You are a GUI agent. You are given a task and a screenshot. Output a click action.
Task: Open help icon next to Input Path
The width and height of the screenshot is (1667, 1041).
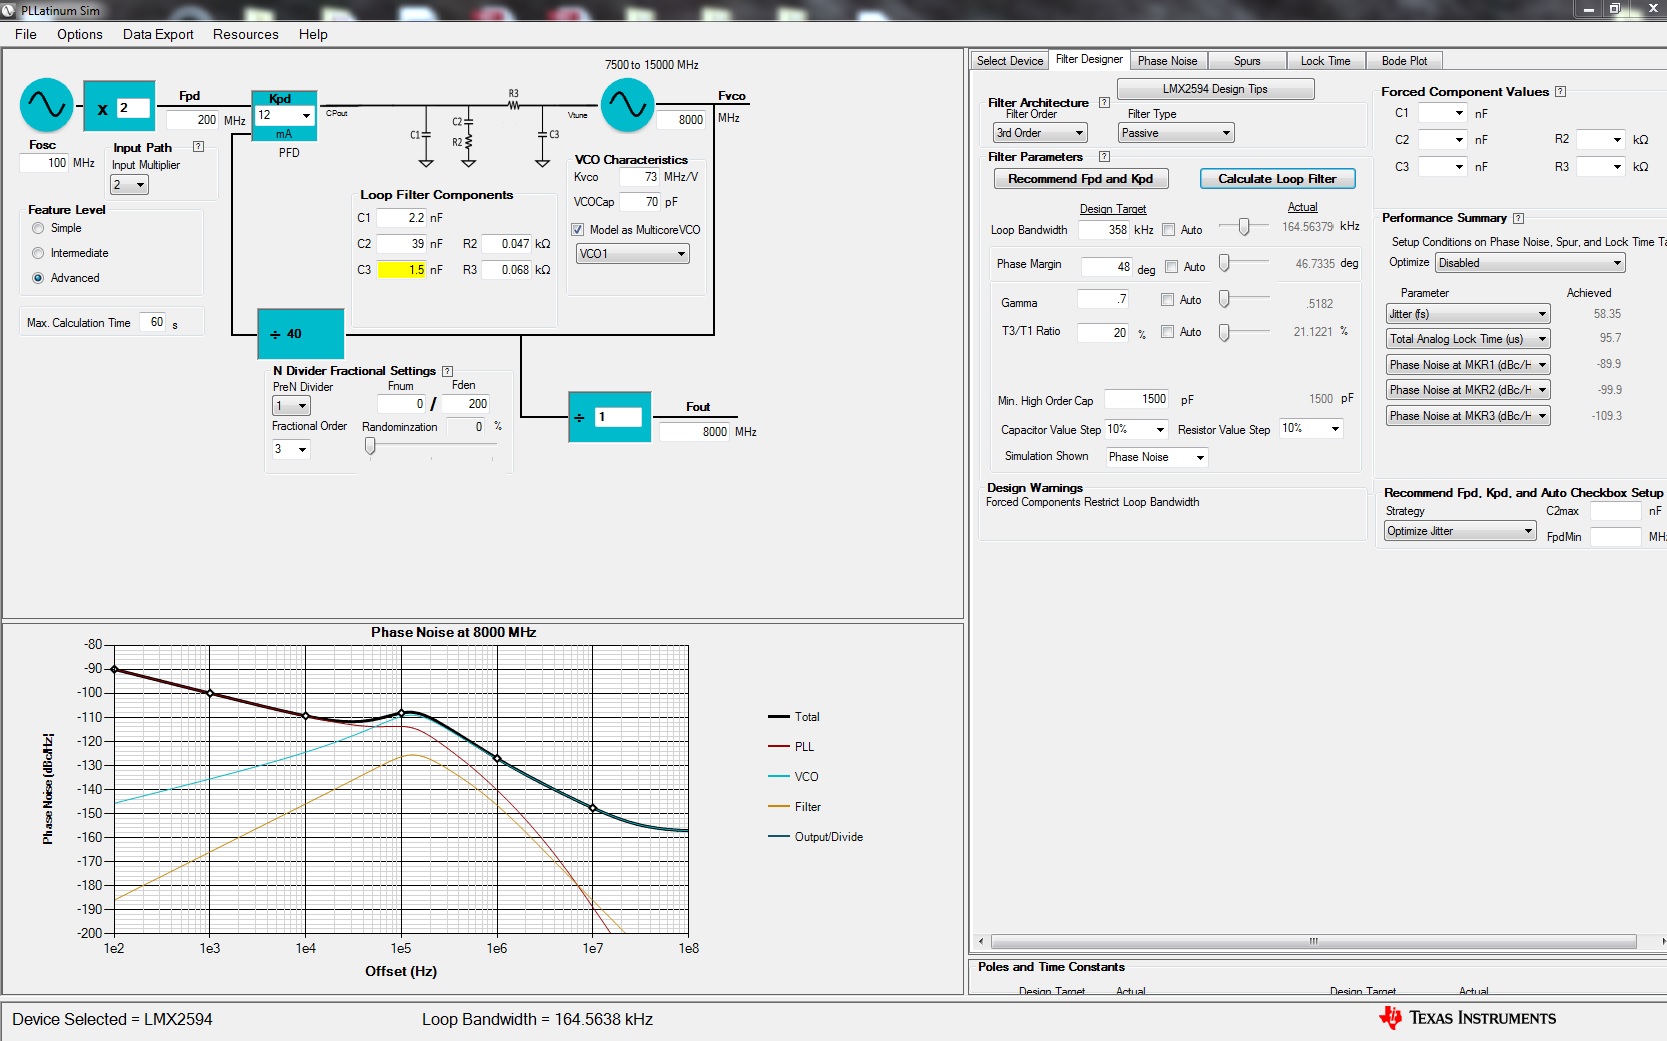(x=198, y=147)
